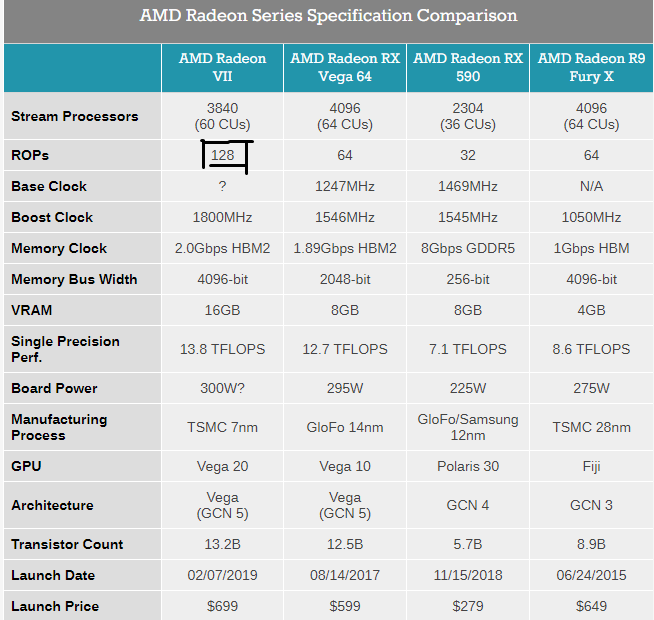Click the '13.8 TFLOPS' cell
654x620 pixels.
point(222,349)
